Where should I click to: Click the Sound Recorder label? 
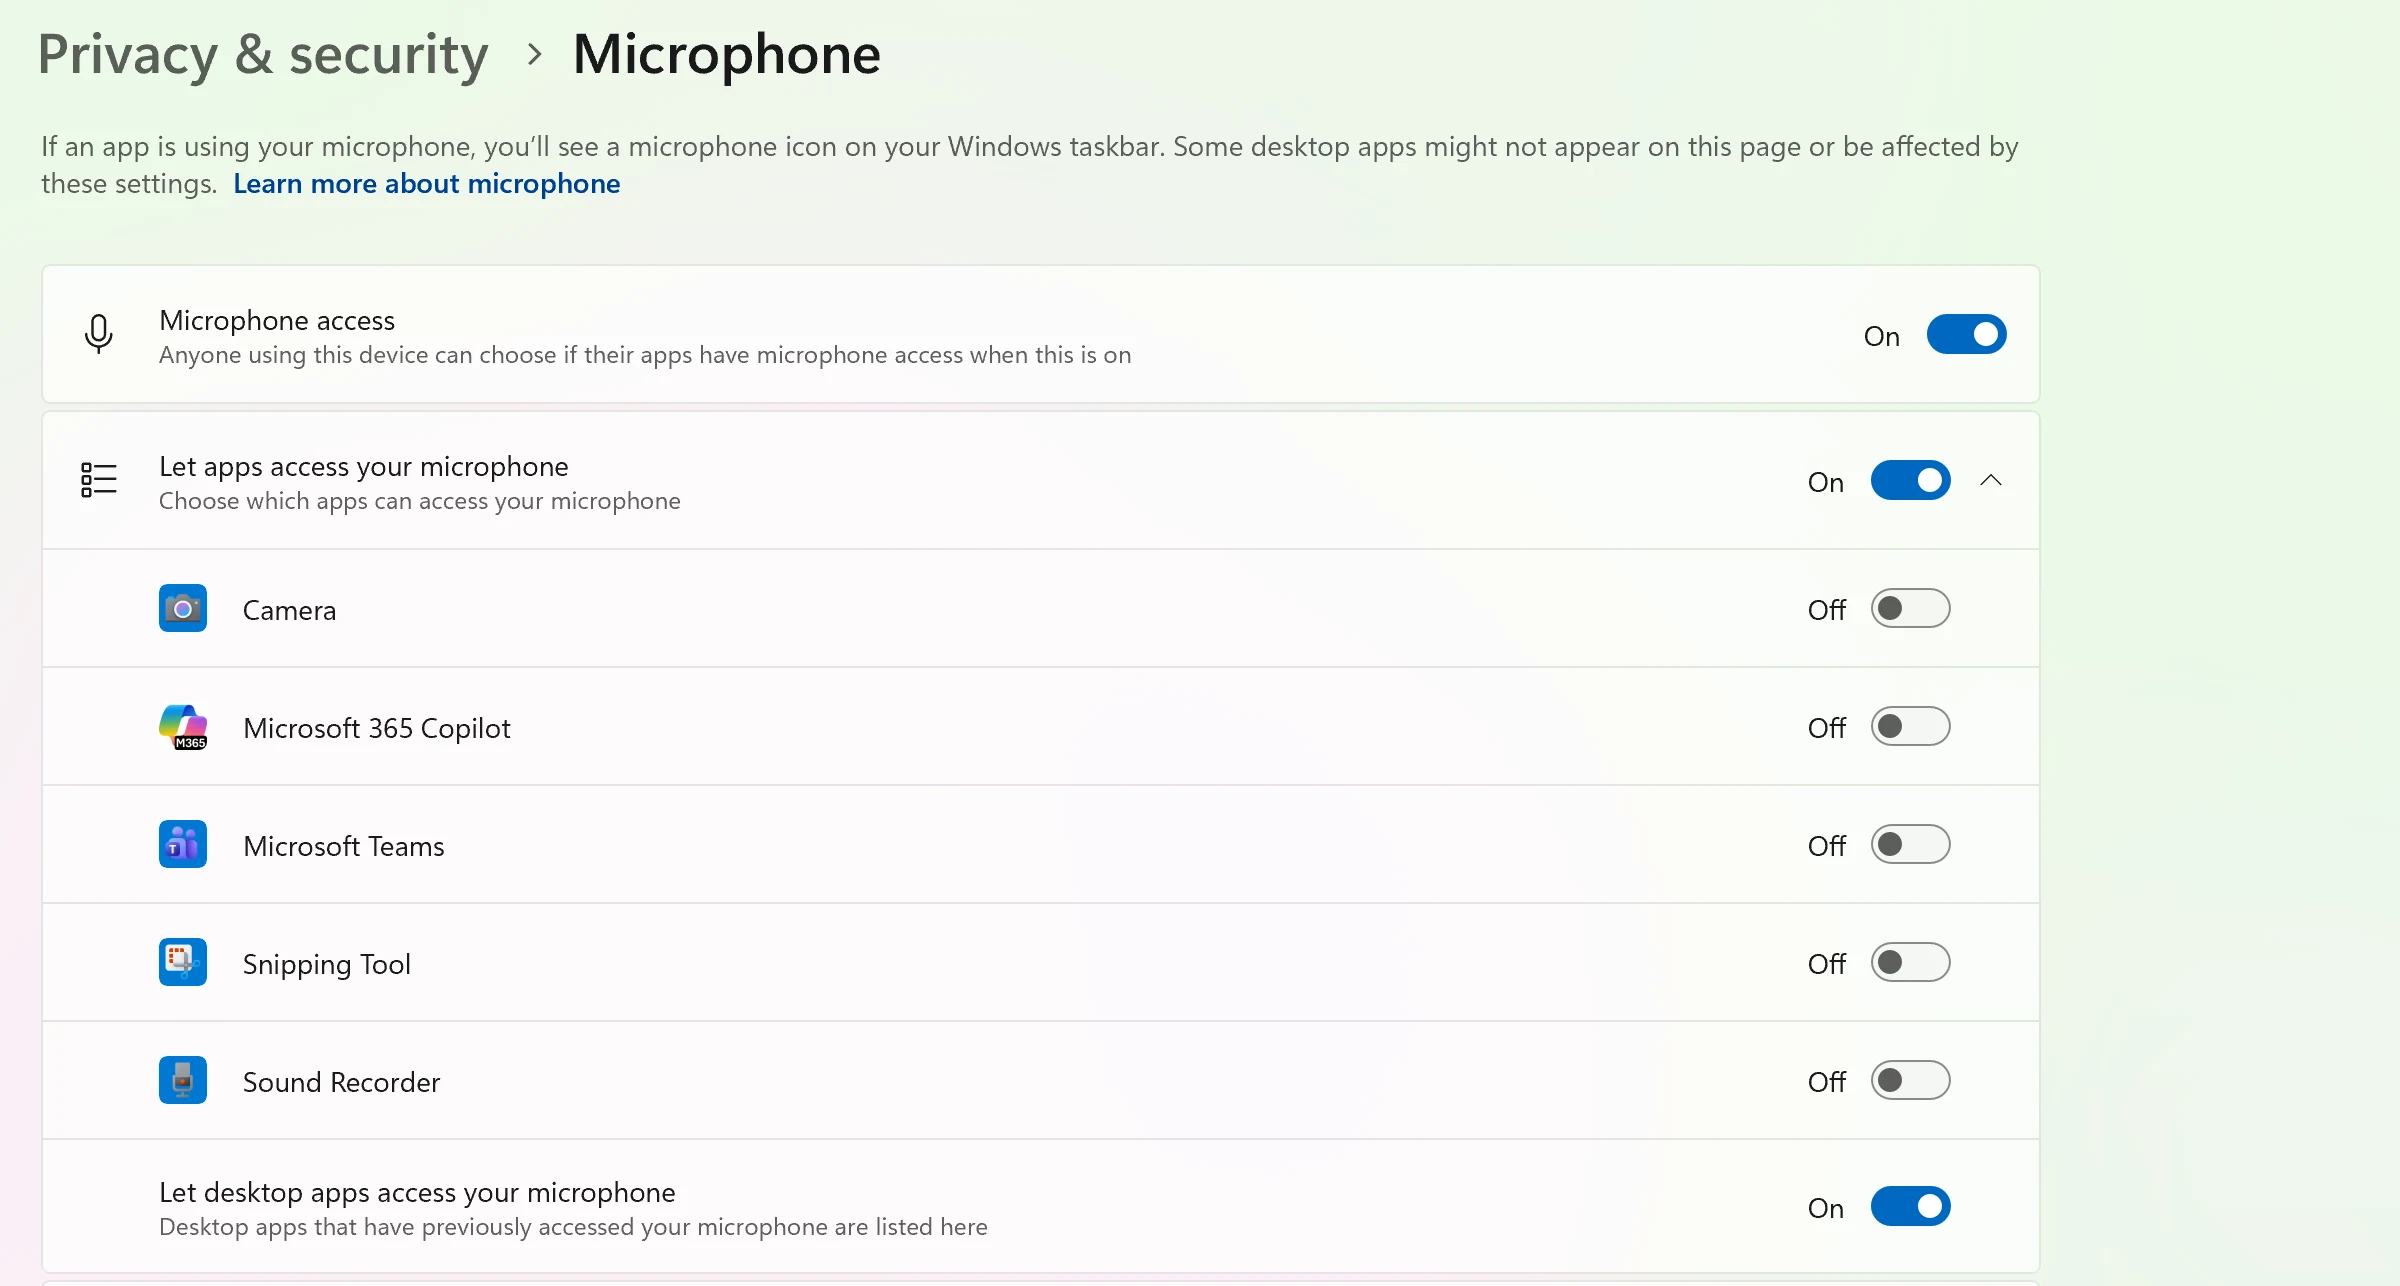341,1082
